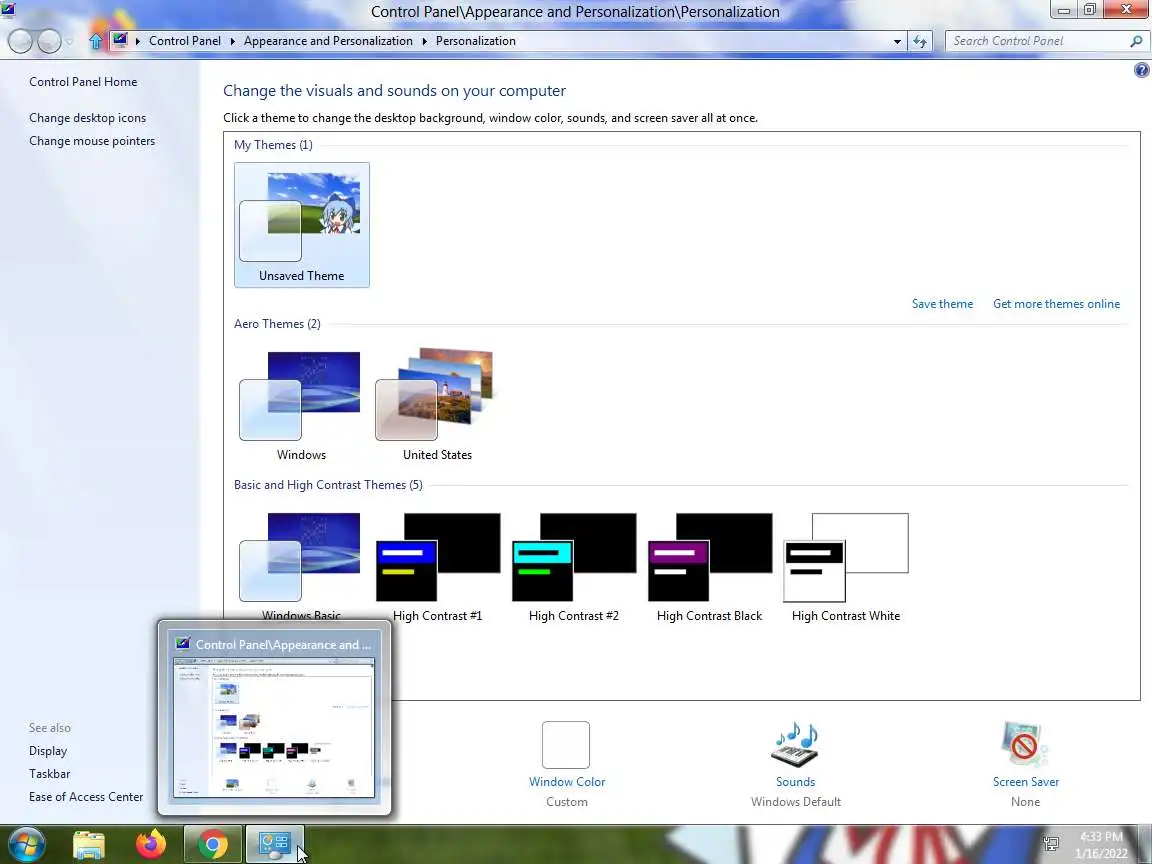The image size is (1152, 864).
Task: Apply the Windows Aero theme
Action: tap(301, 406)
